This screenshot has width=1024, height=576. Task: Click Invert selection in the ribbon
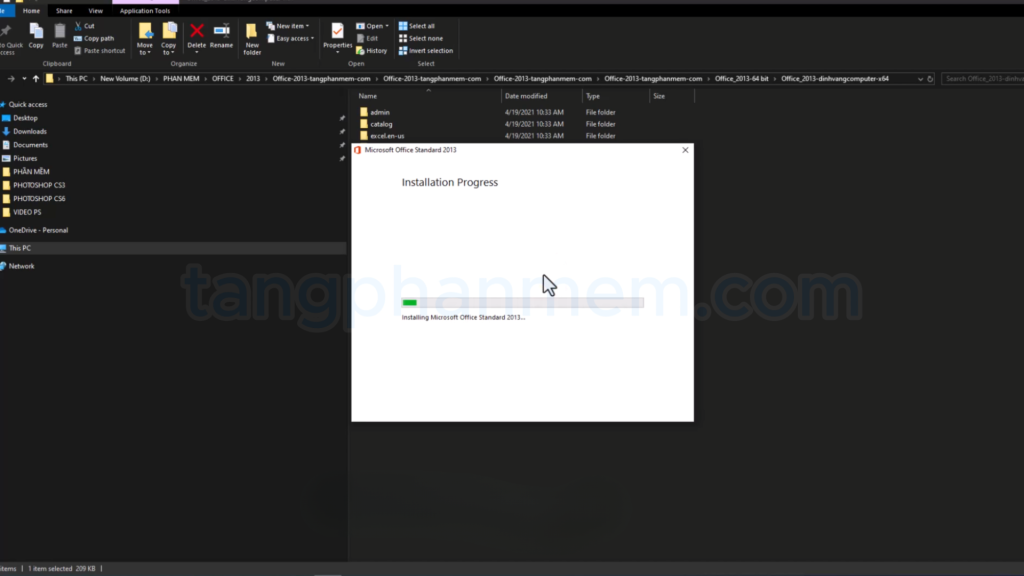pos(426,50)
